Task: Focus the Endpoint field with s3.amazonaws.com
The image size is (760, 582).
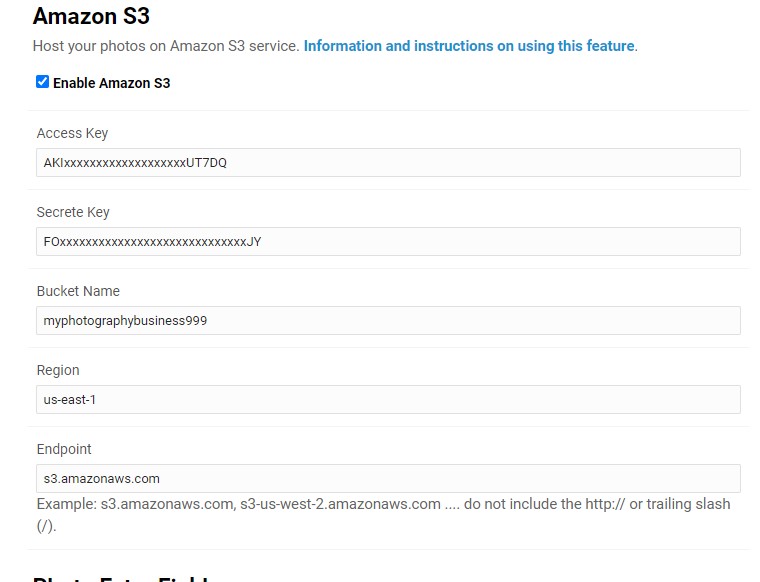Action: coord(388,478)
